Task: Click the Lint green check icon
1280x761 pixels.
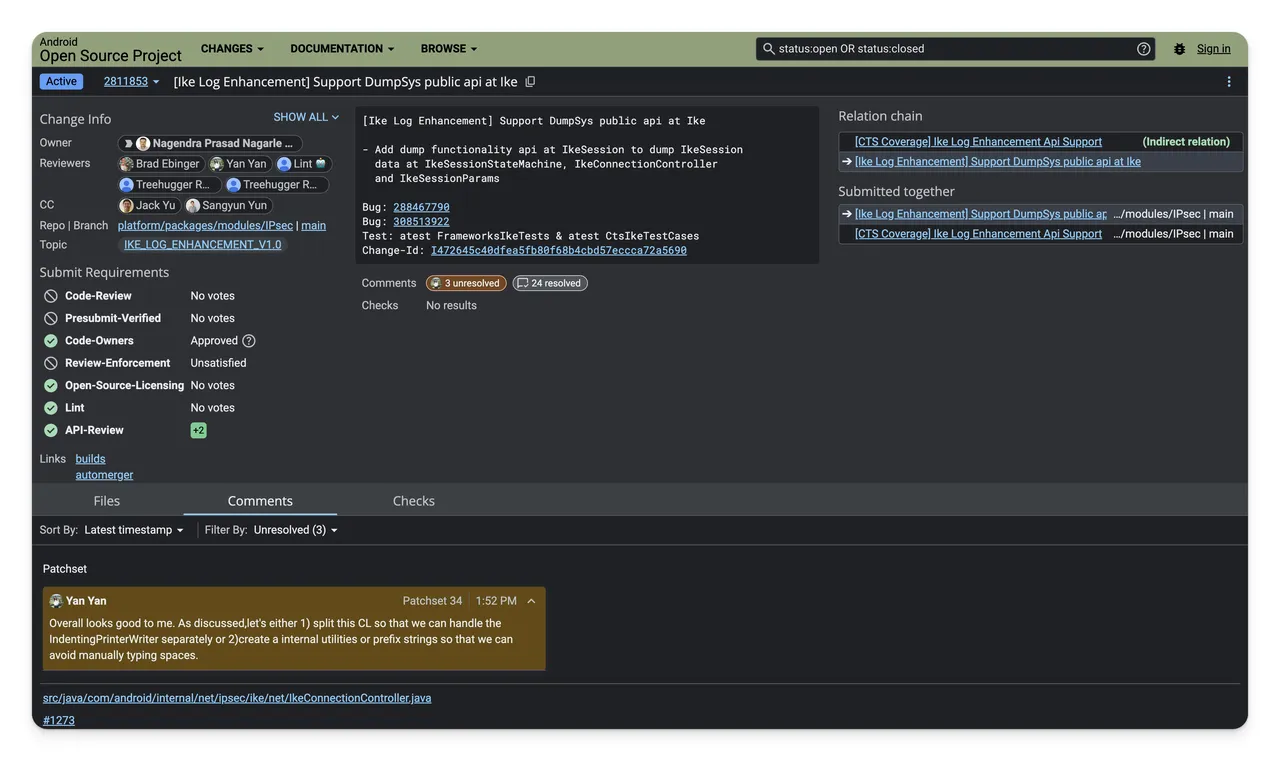Action: click(51, 408)
